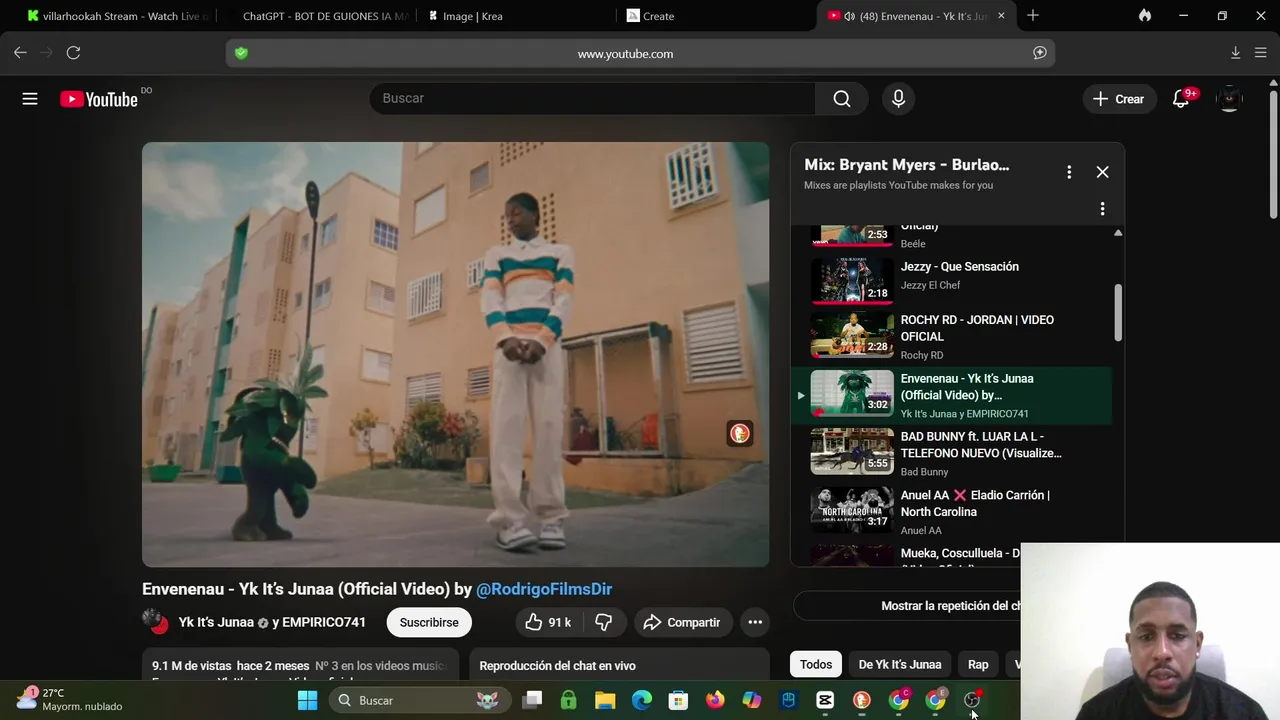Click the page vertical scrollbar
This screenshot has height=720, width=1280.
coord(1273,155)
